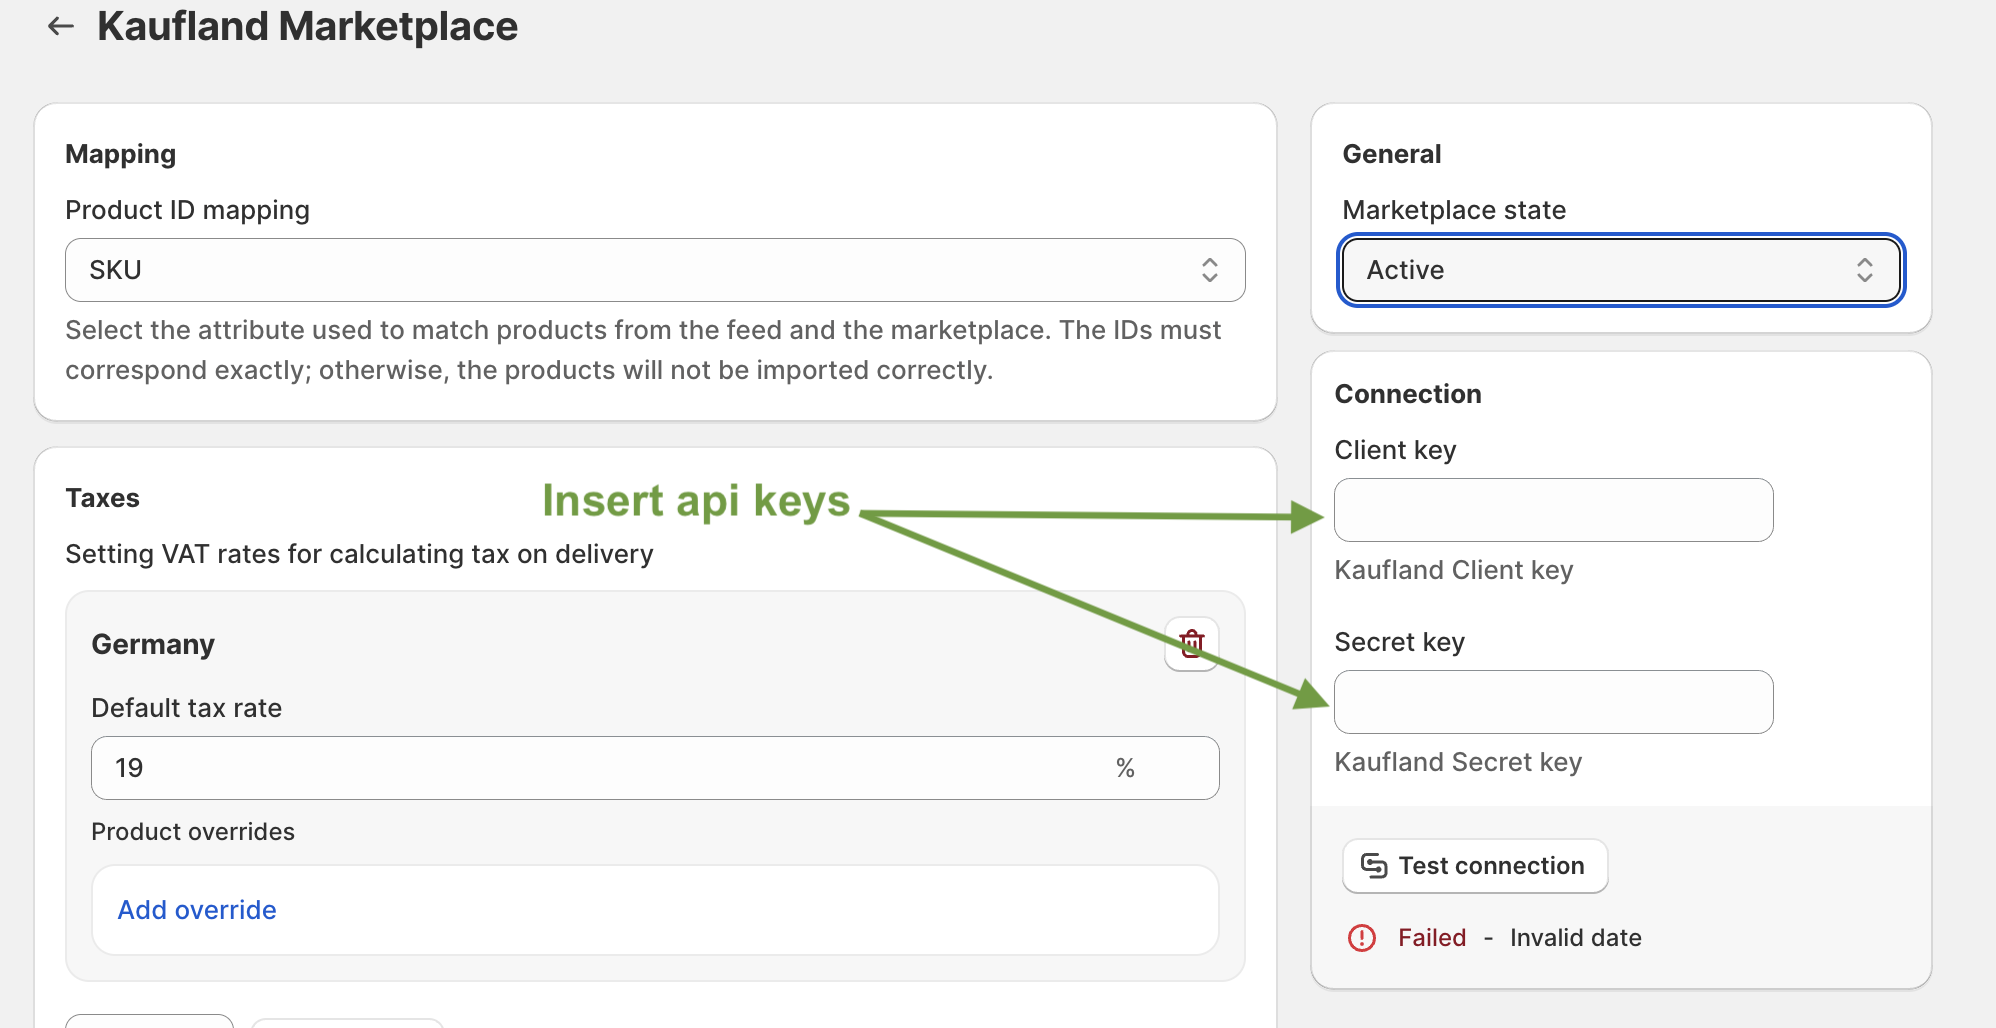Focus the Client key input field
The height and width of the screenshot is (1028, 1996).
[x=1554, y=510]
